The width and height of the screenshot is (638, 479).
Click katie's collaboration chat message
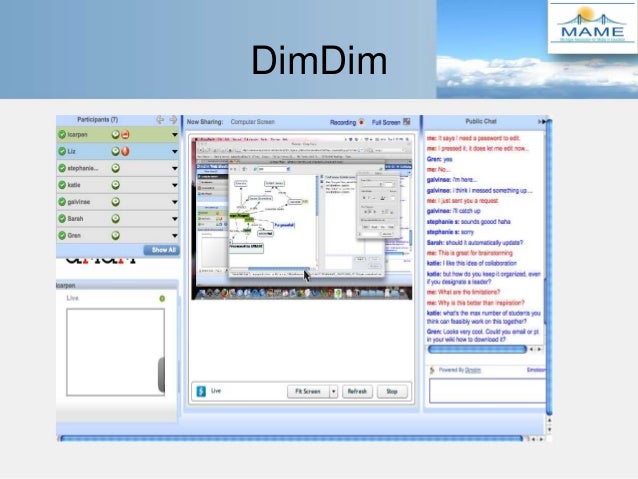471,263
